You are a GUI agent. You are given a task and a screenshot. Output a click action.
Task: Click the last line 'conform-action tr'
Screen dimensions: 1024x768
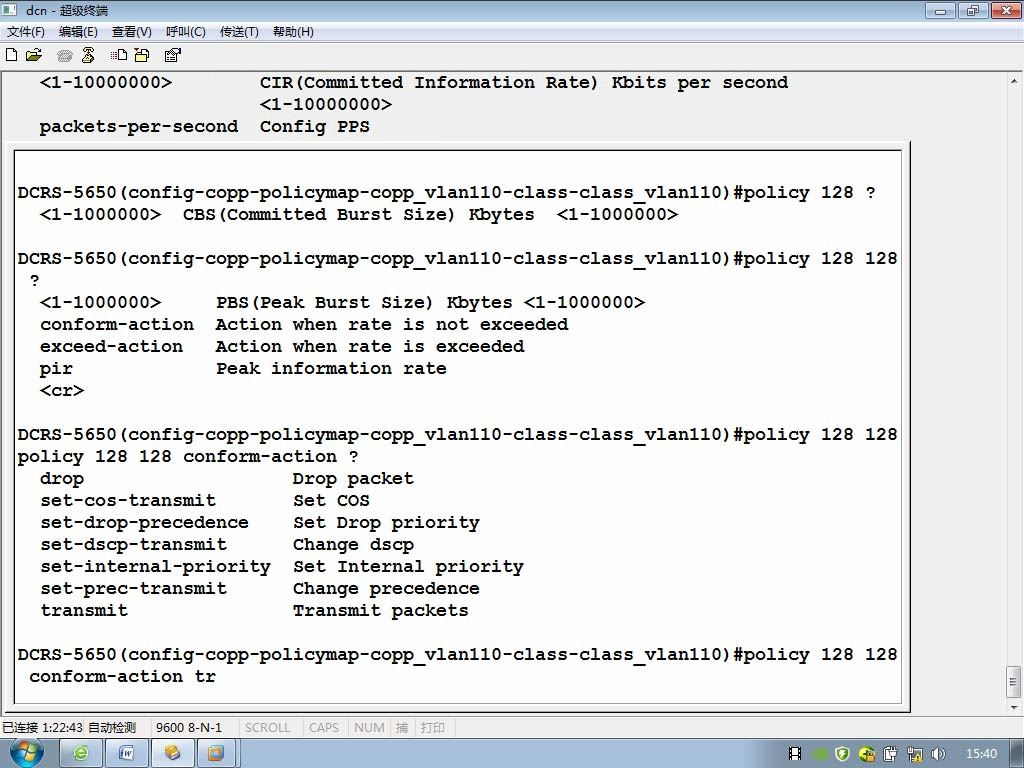pyautogui.click(x=122, y=677)
